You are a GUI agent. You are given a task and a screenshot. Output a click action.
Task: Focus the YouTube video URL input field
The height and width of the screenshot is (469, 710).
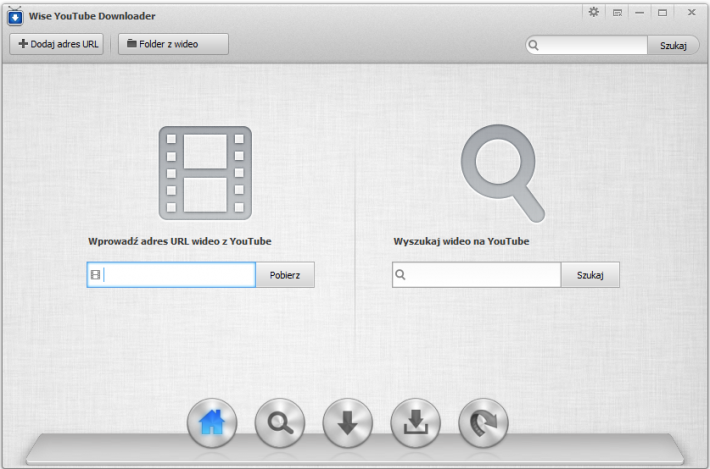click(171, 275)
